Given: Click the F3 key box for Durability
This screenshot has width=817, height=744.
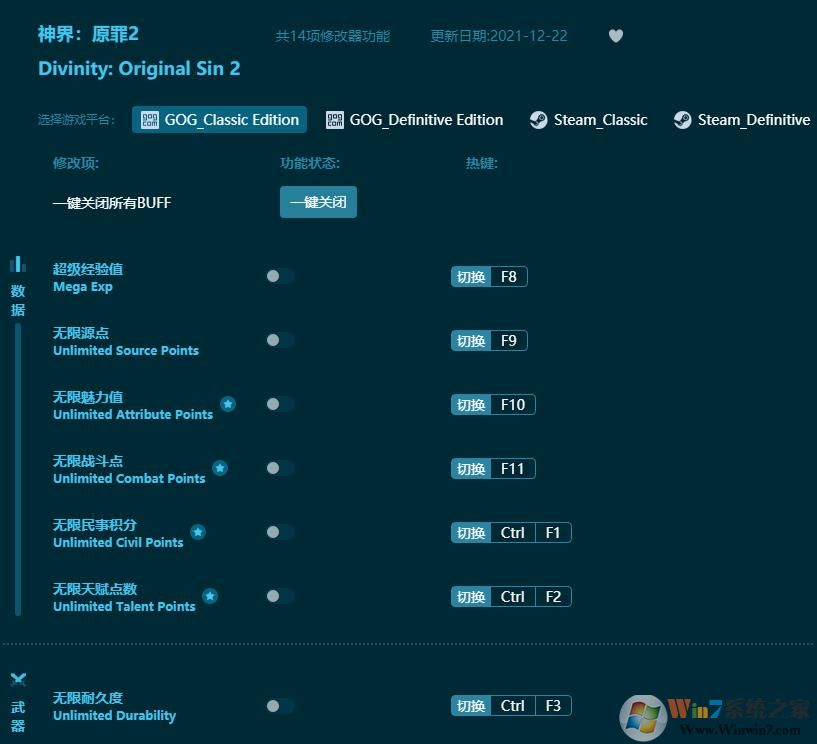Looking at the screenshot, I should point(553,706).
